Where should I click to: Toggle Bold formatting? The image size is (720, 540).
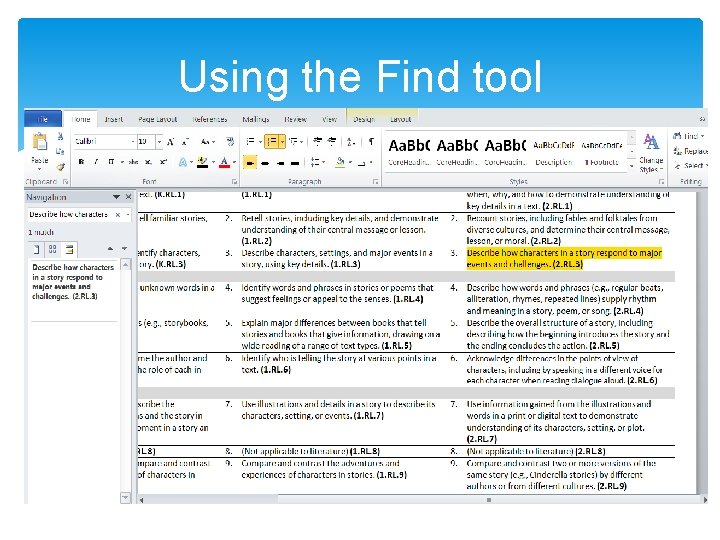tap(81, 162)
